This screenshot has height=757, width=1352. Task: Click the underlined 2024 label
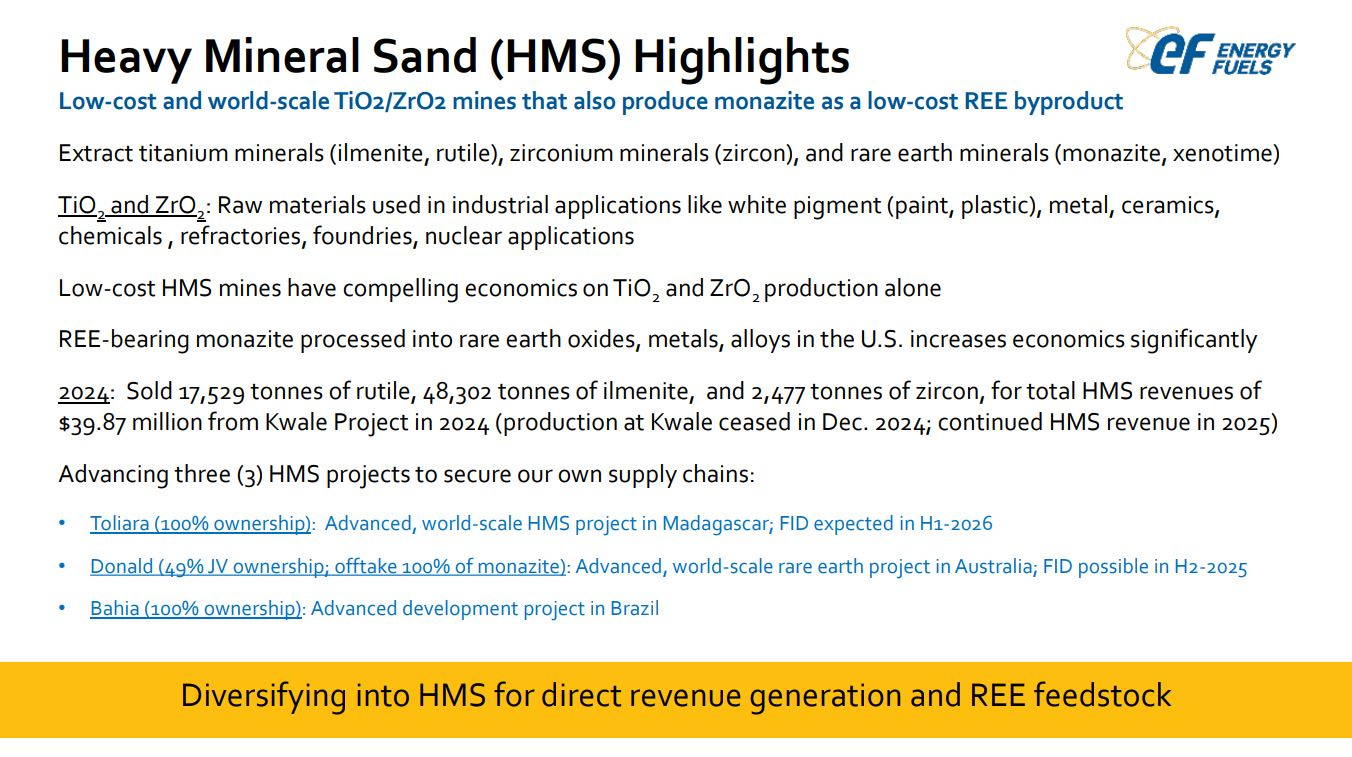(x=83, y=391)
